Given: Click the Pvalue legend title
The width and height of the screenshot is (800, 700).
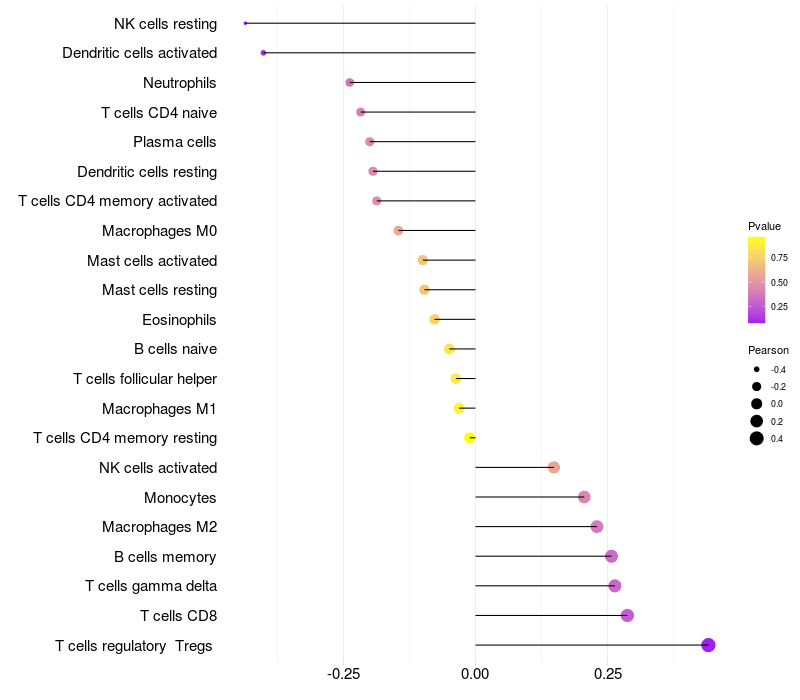Looking at the screenshot, I should [764, 226].
